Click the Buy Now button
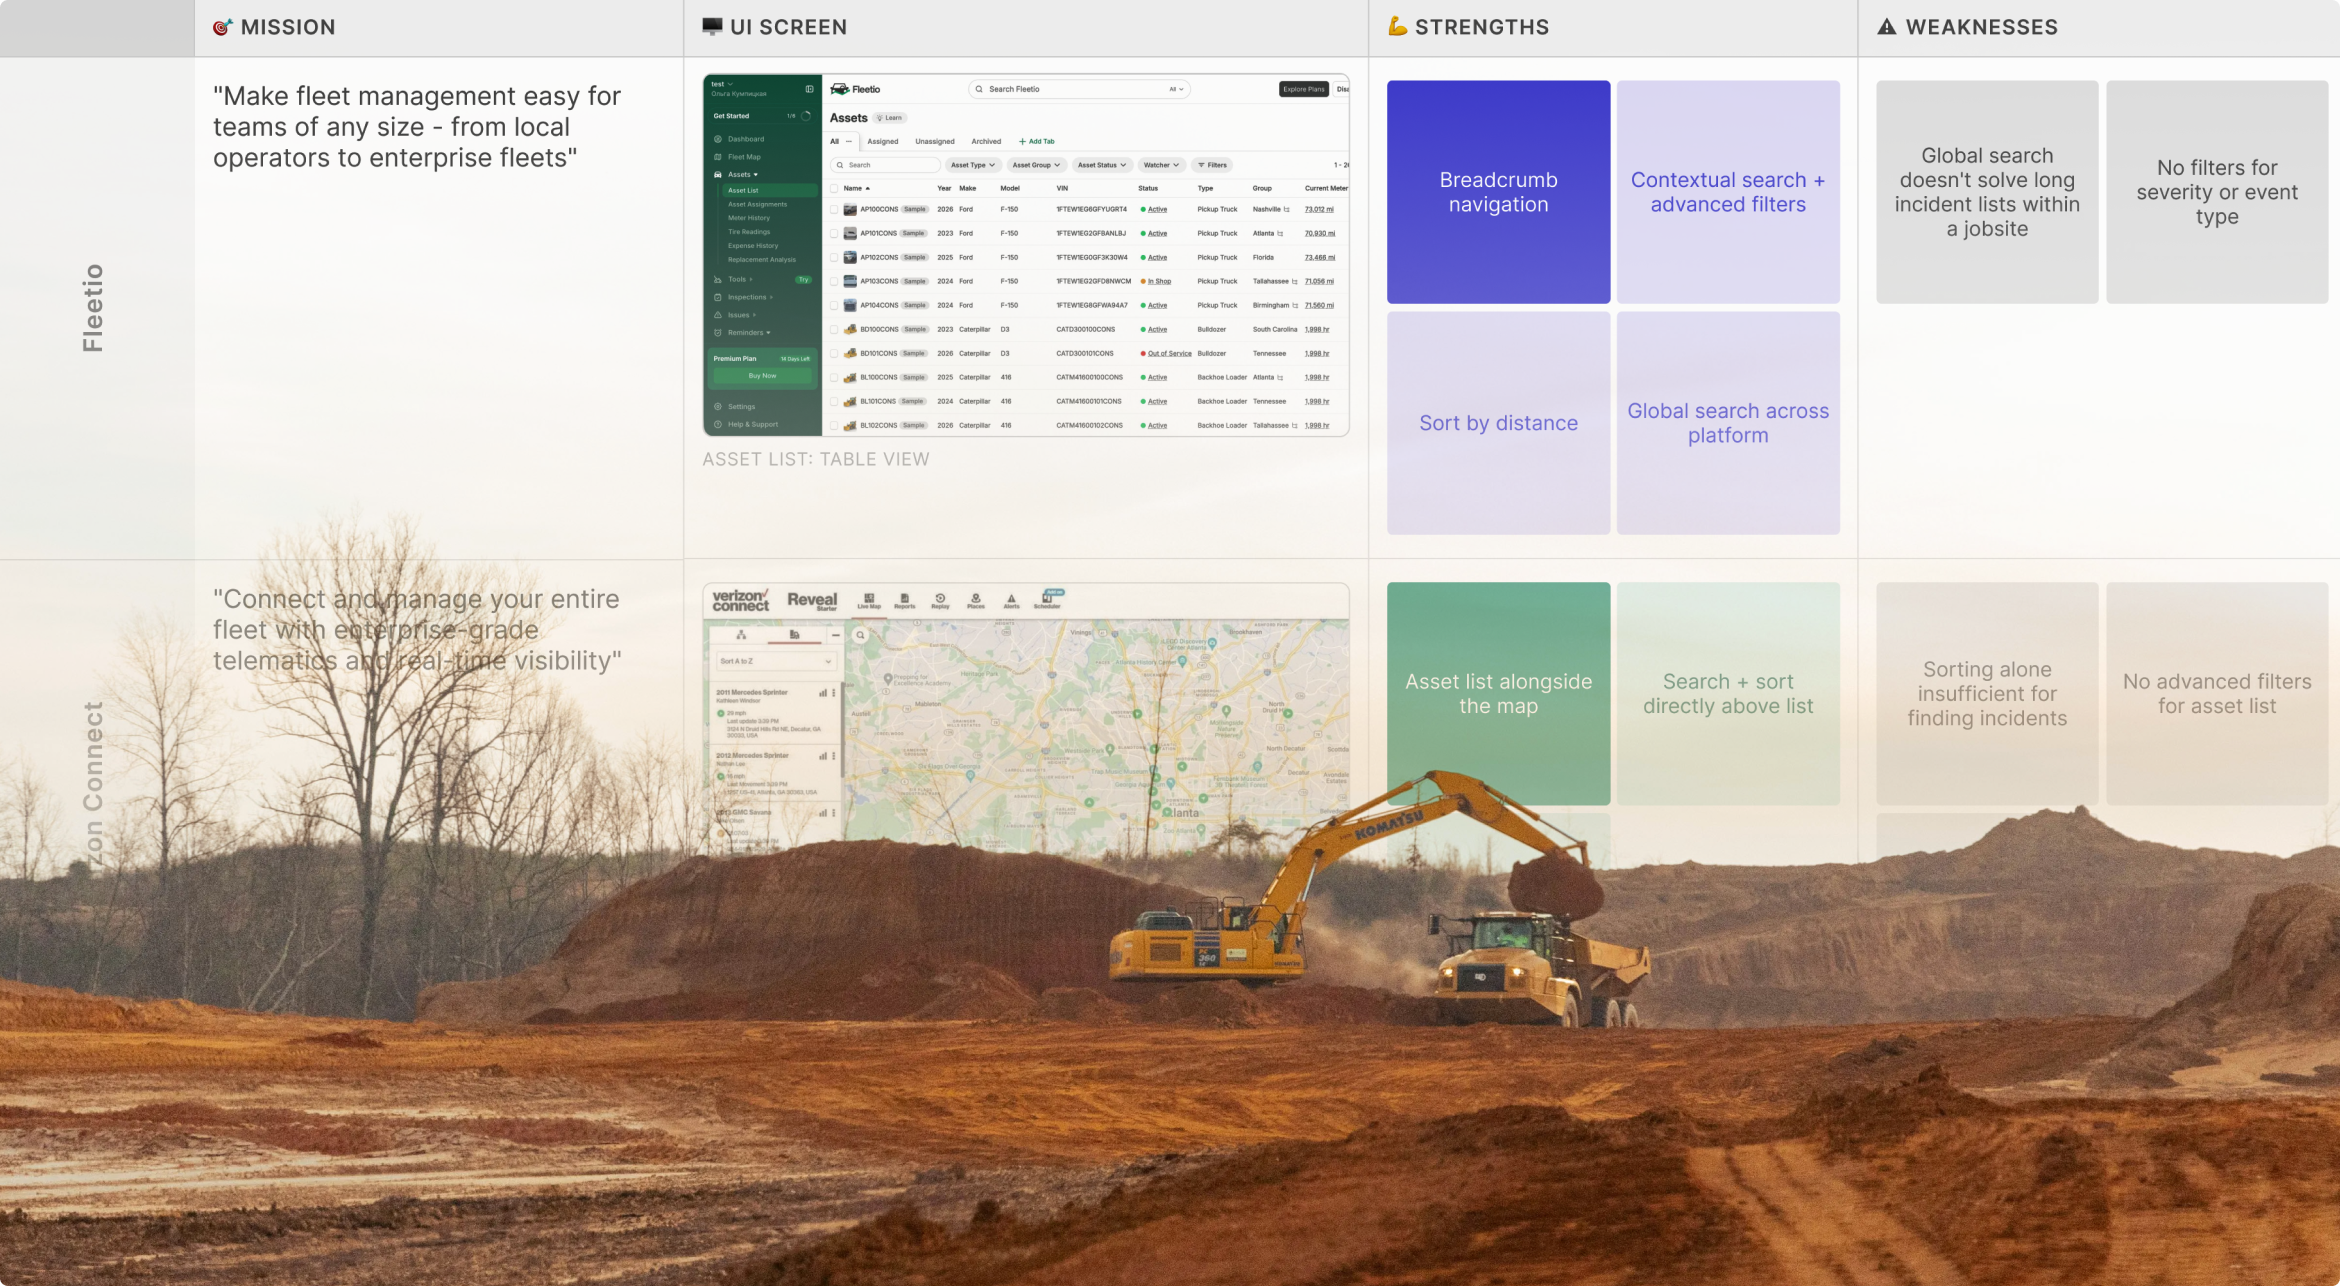The image size is (2340, 1286). click(x=762, y=376)
